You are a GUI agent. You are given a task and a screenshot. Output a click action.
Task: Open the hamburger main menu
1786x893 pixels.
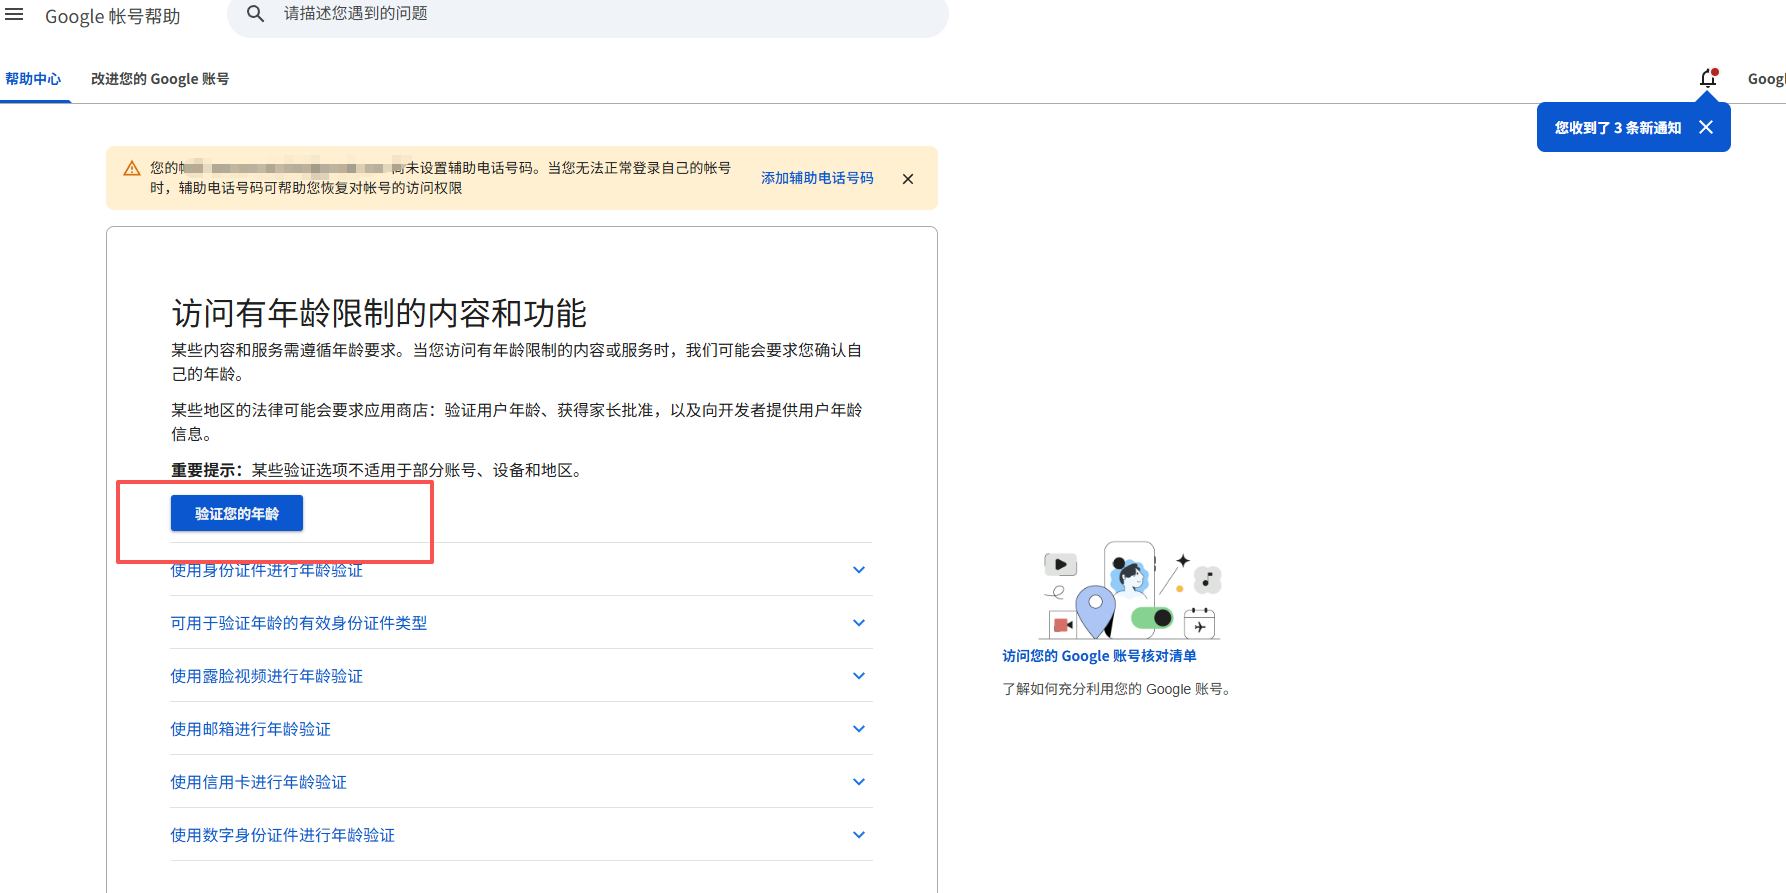tap(14, 15)
